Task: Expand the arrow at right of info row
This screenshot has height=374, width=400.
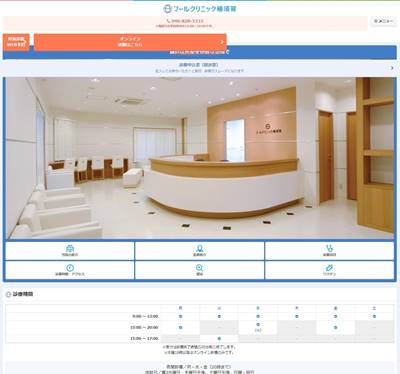Action: click(391, 68)
